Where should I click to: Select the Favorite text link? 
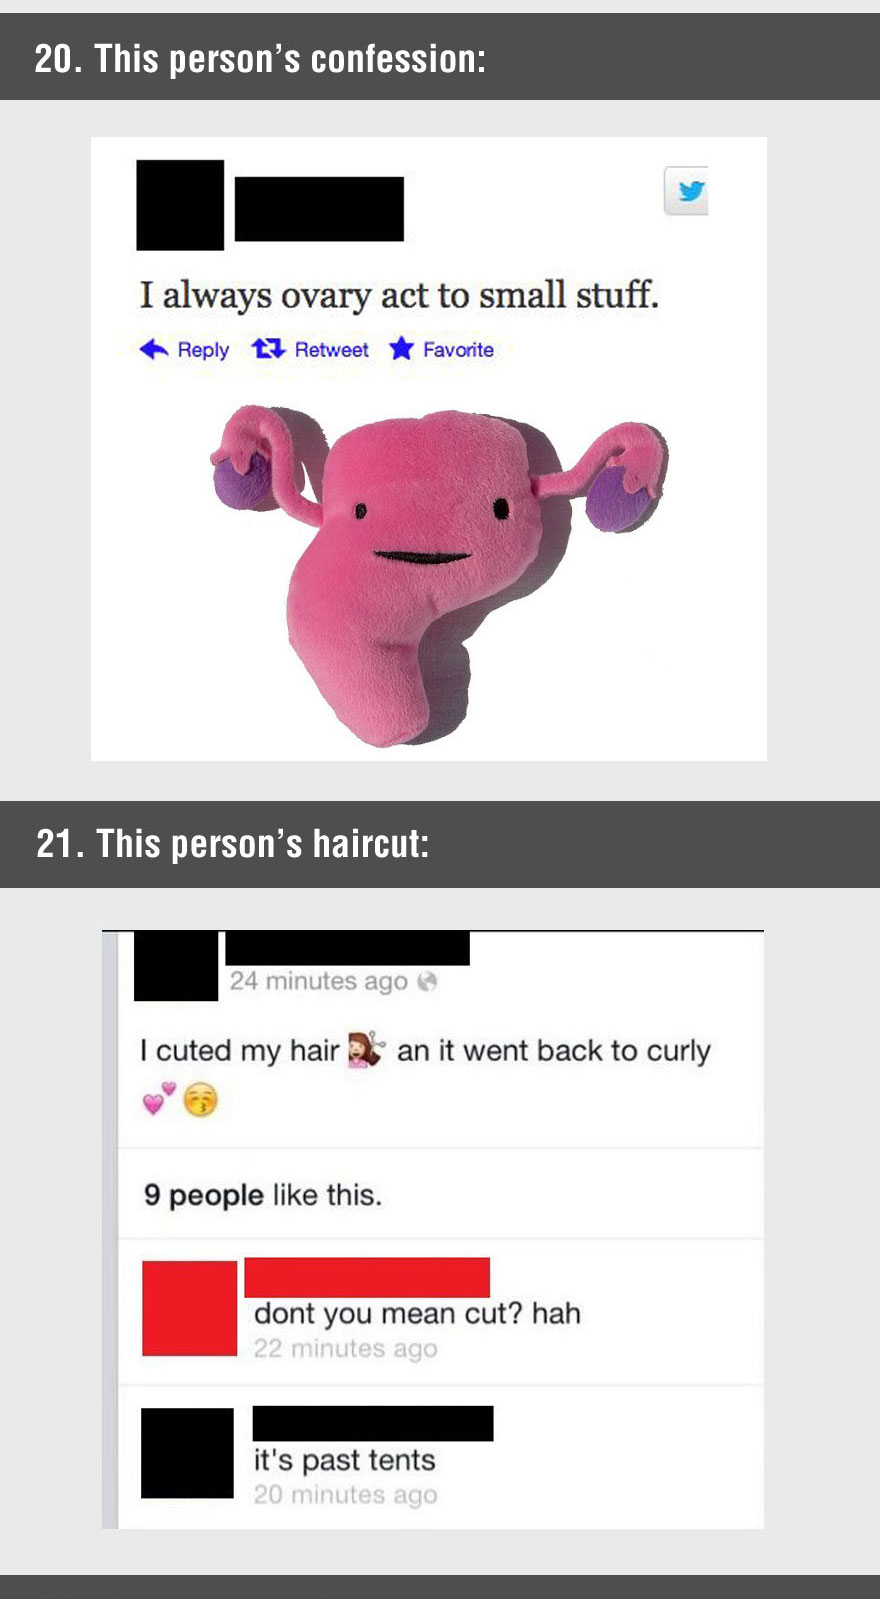pos(458,350)
